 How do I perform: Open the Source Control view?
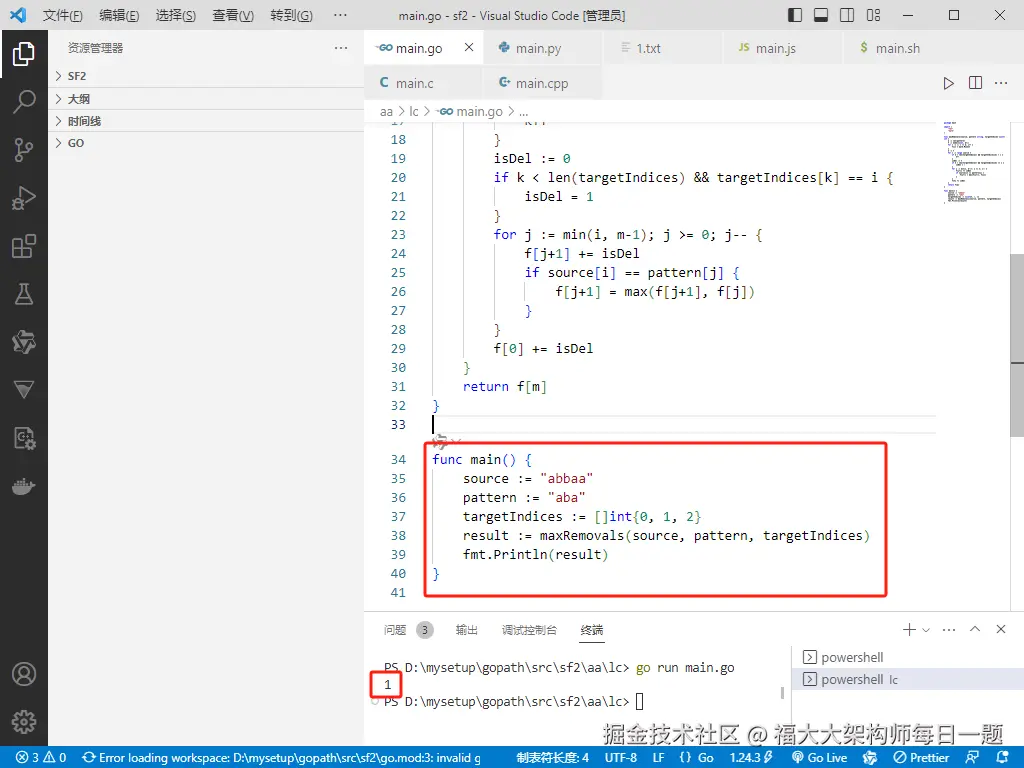(x=24, y=150)
